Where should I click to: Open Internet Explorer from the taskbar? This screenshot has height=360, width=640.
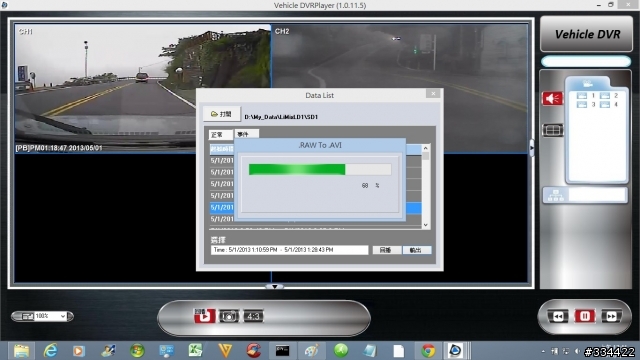pos(50,351)
